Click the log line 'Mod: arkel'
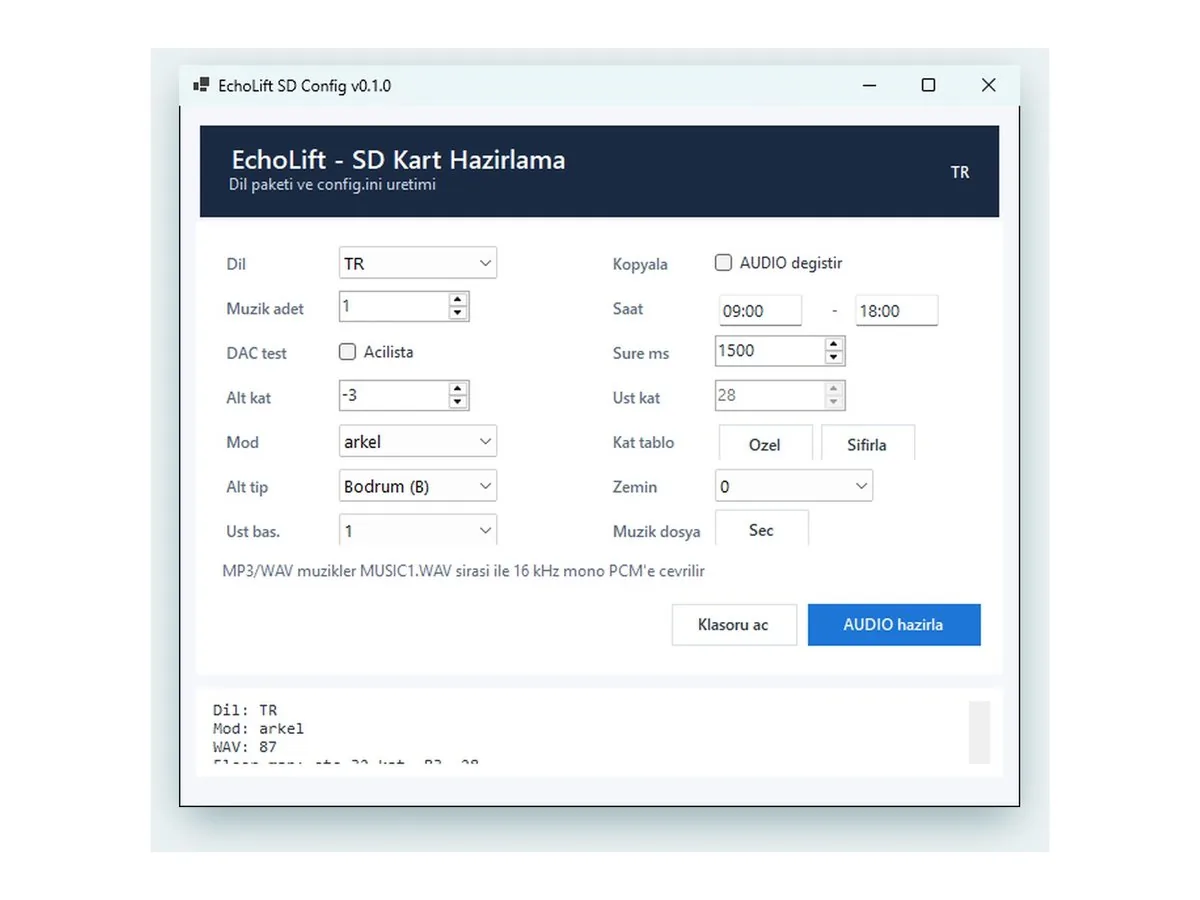 click(258, 728)
